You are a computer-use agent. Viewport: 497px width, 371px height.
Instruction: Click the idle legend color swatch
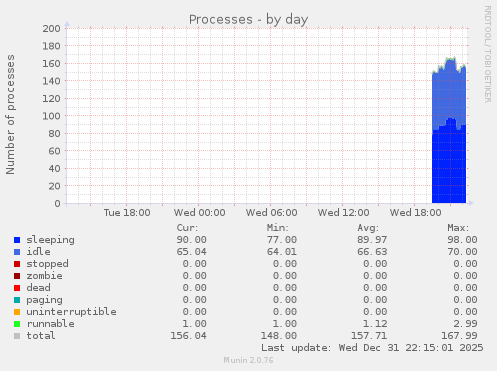click(x=17, y=252)
